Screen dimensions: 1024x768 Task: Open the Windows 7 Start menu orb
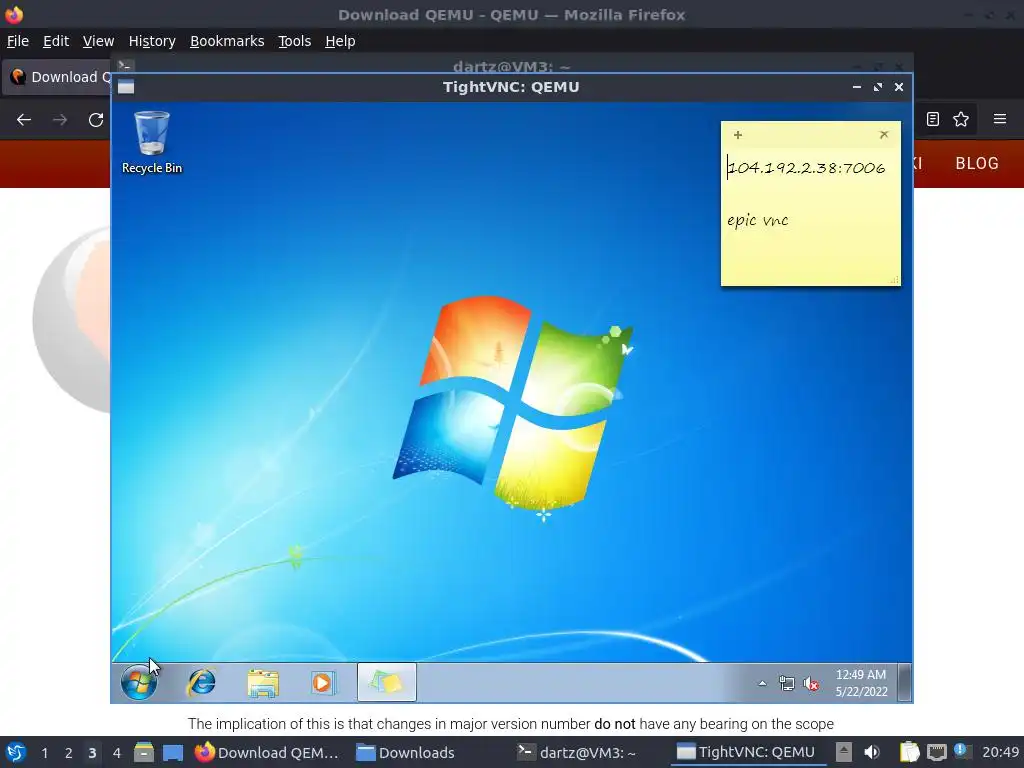(x=138, y=682)
